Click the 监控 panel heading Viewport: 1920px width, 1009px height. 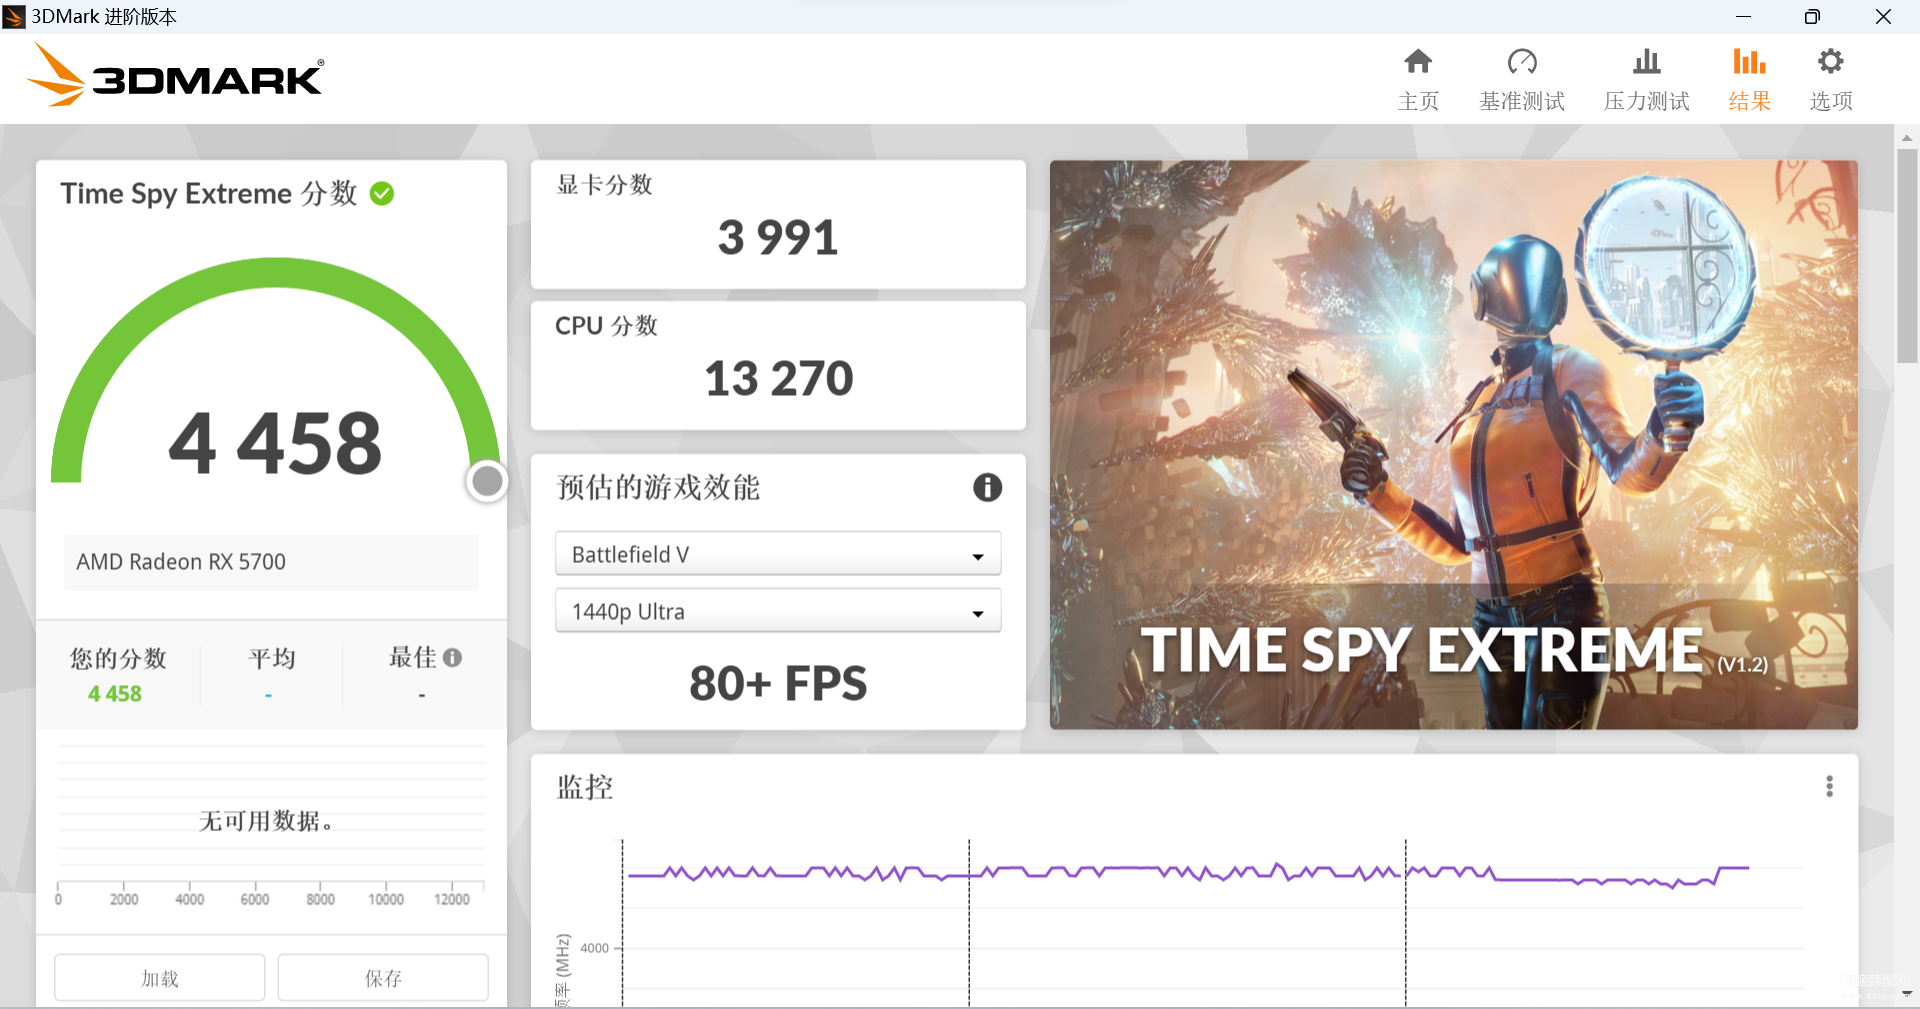coord(585,787)
